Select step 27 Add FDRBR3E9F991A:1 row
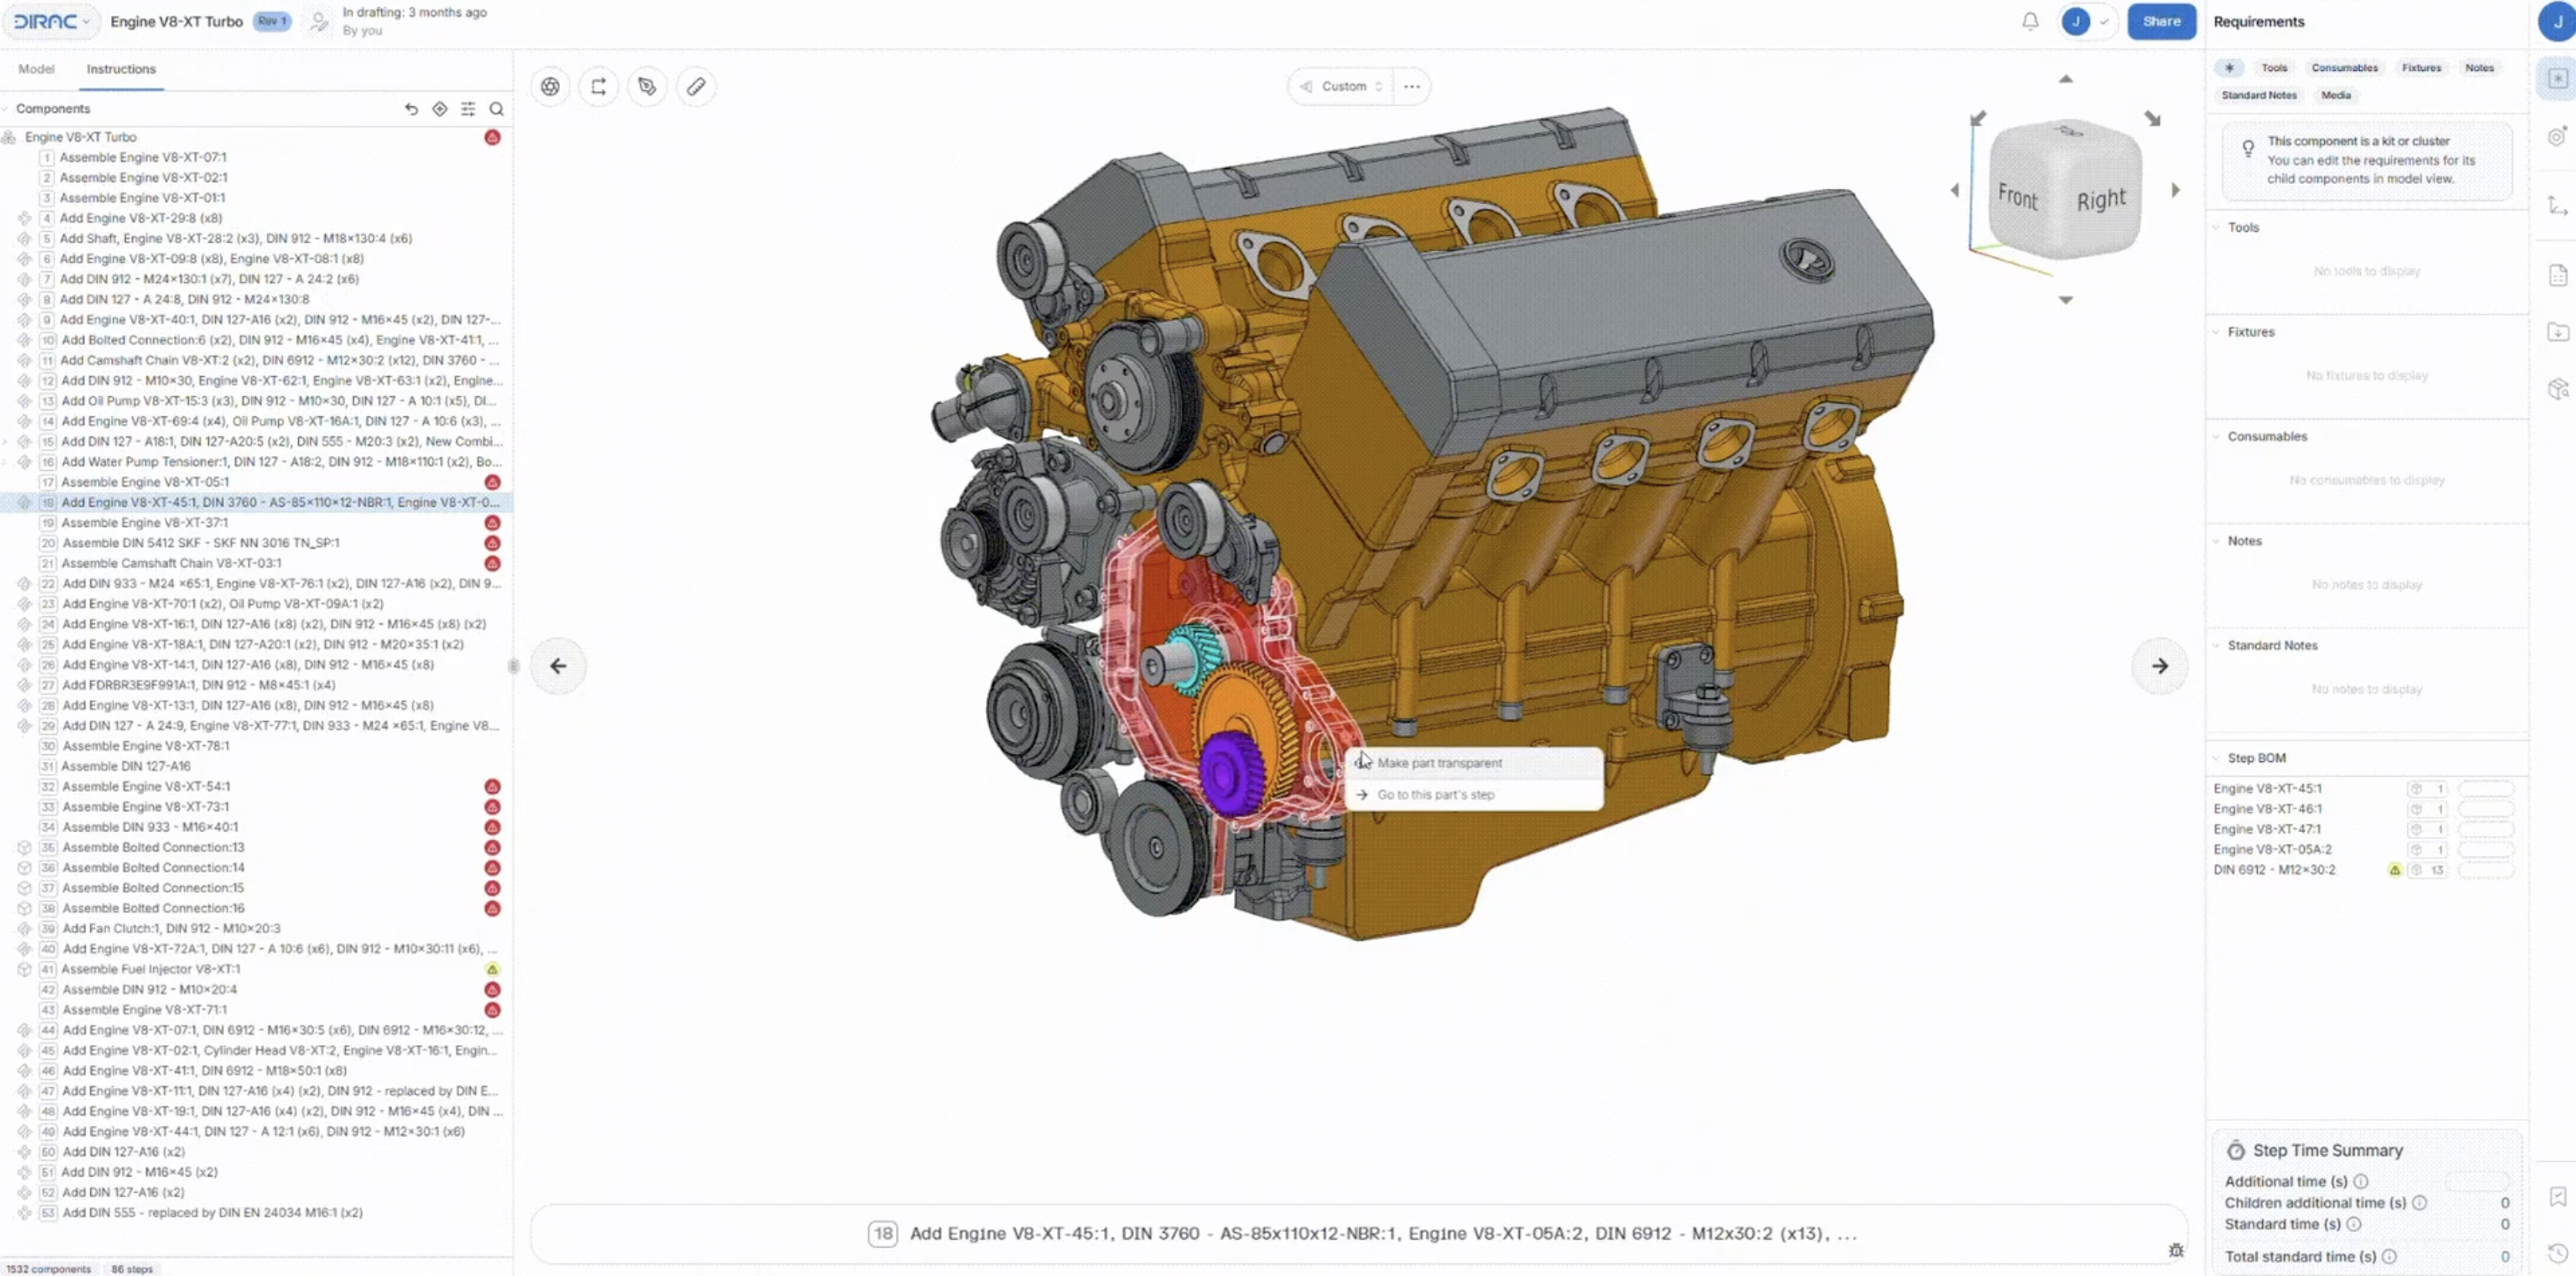Screen dimensions: 2576x1276 point(256,685)
